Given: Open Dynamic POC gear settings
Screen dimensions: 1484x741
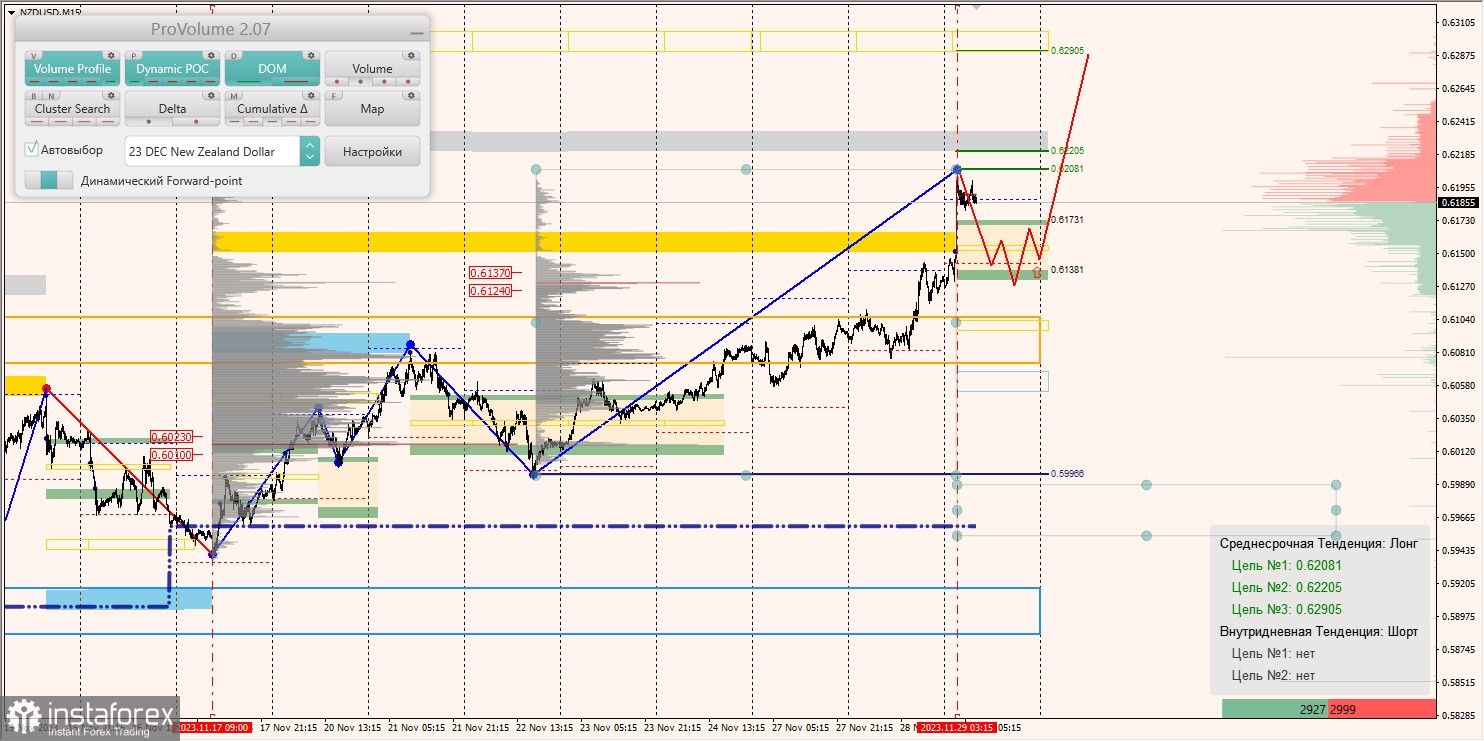Looking at the screenshot, I should pos(211,56).
